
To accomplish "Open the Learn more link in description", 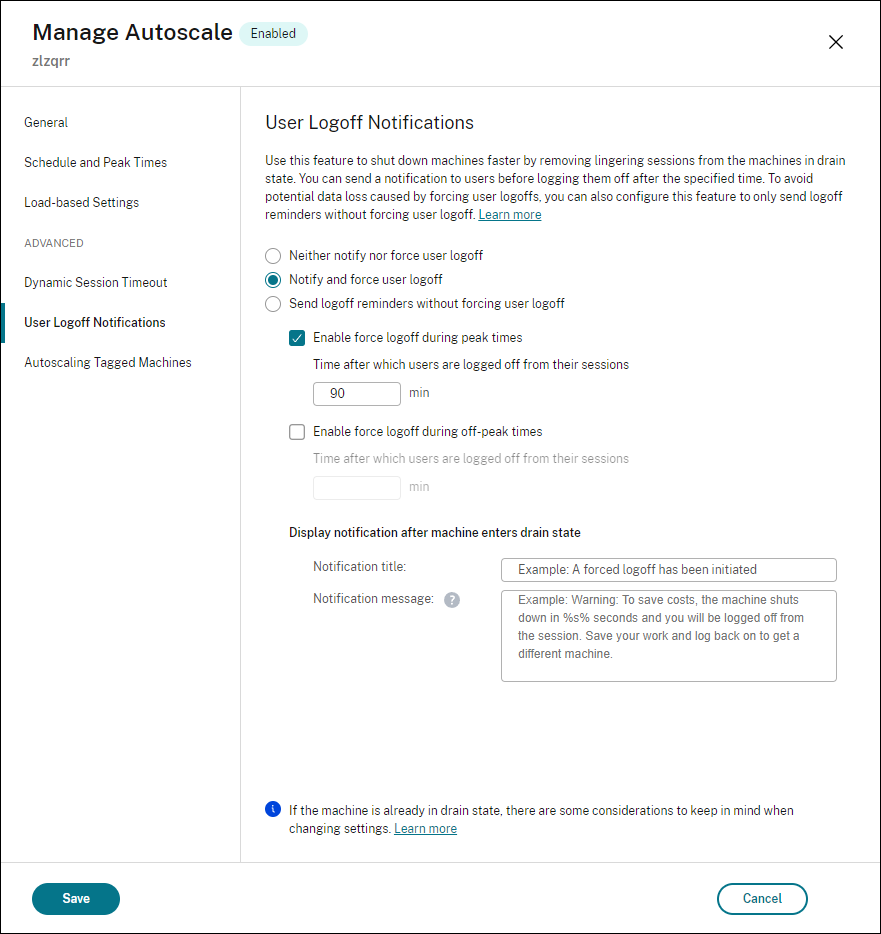I will (x=510, y=215).
